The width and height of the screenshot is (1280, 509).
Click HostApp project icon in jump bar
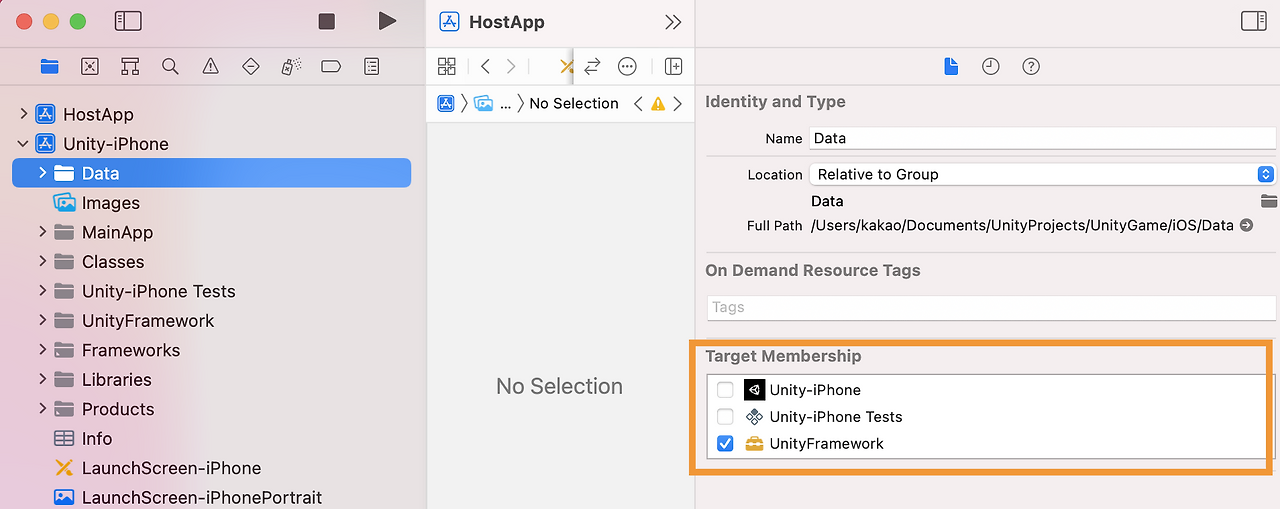(446, 103)
